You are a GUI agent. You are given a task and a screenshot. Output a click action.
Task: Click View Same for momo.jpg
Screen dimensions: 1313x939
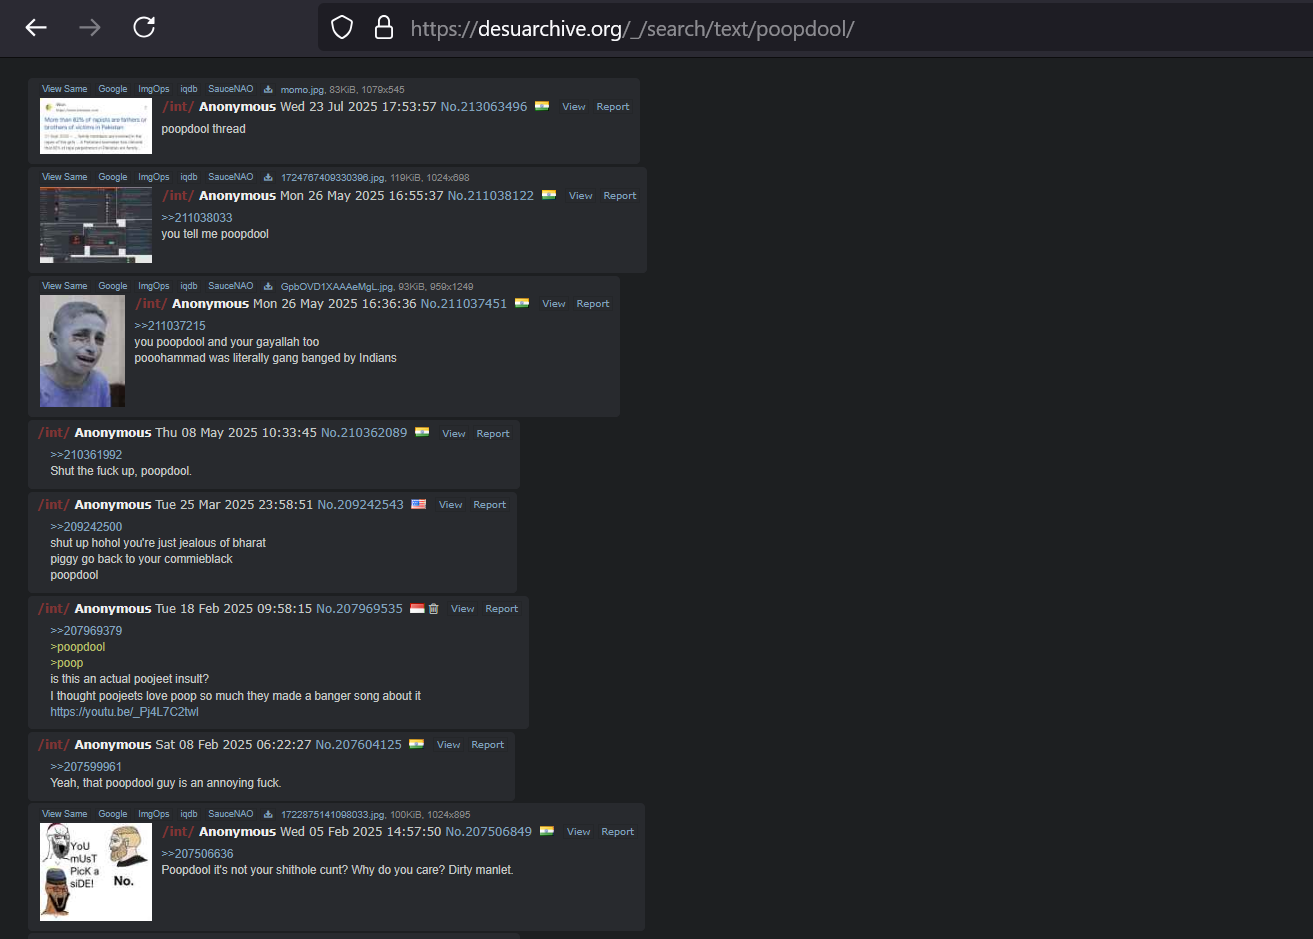tap(64, 89)
